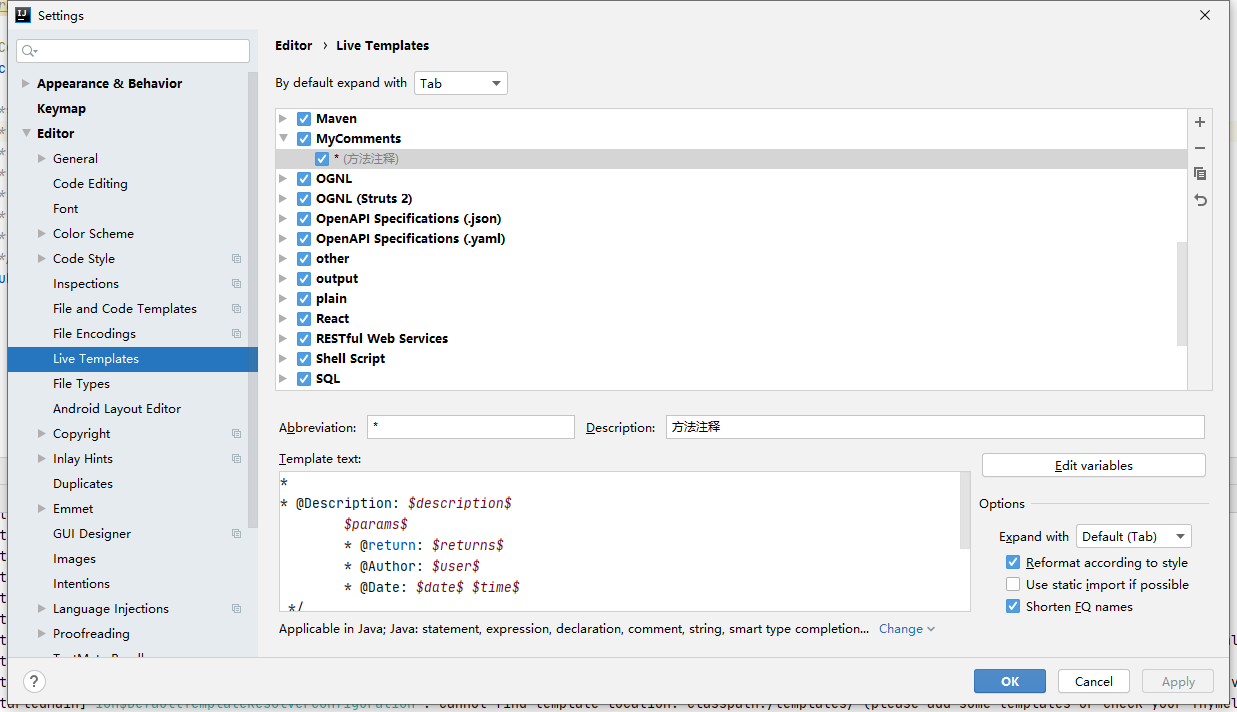
Task: Click the project-level icon beside Code Style
Action: (x=236, y=259)
